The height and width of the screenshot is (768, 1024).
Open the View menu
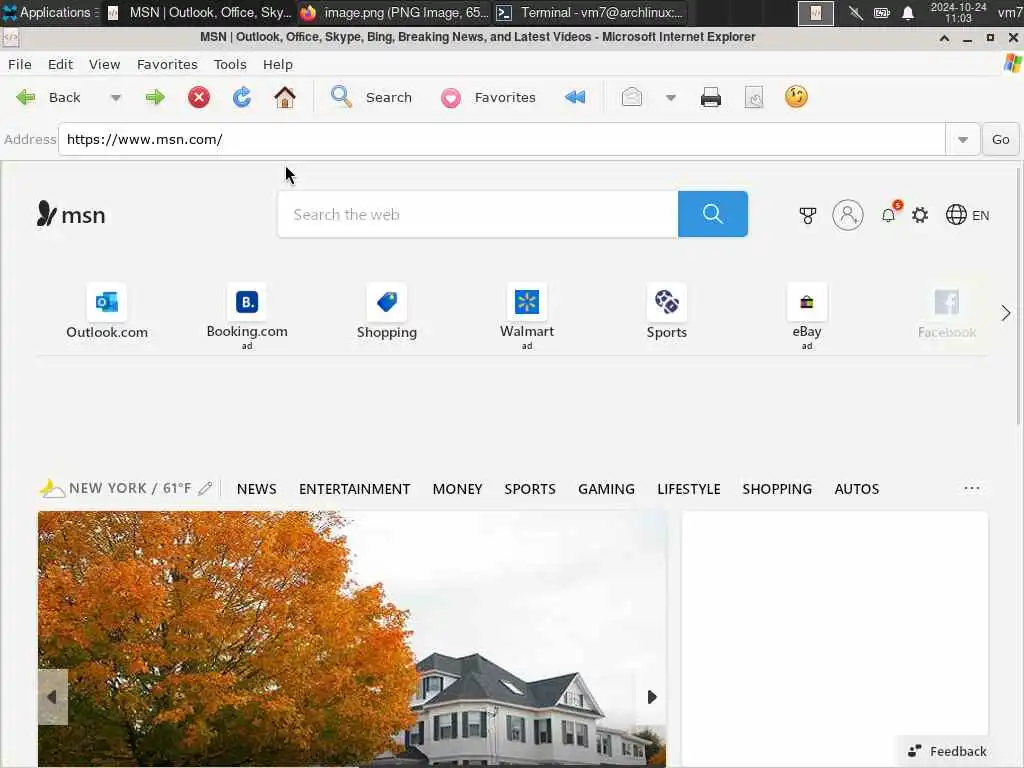(x=104, y=64)
